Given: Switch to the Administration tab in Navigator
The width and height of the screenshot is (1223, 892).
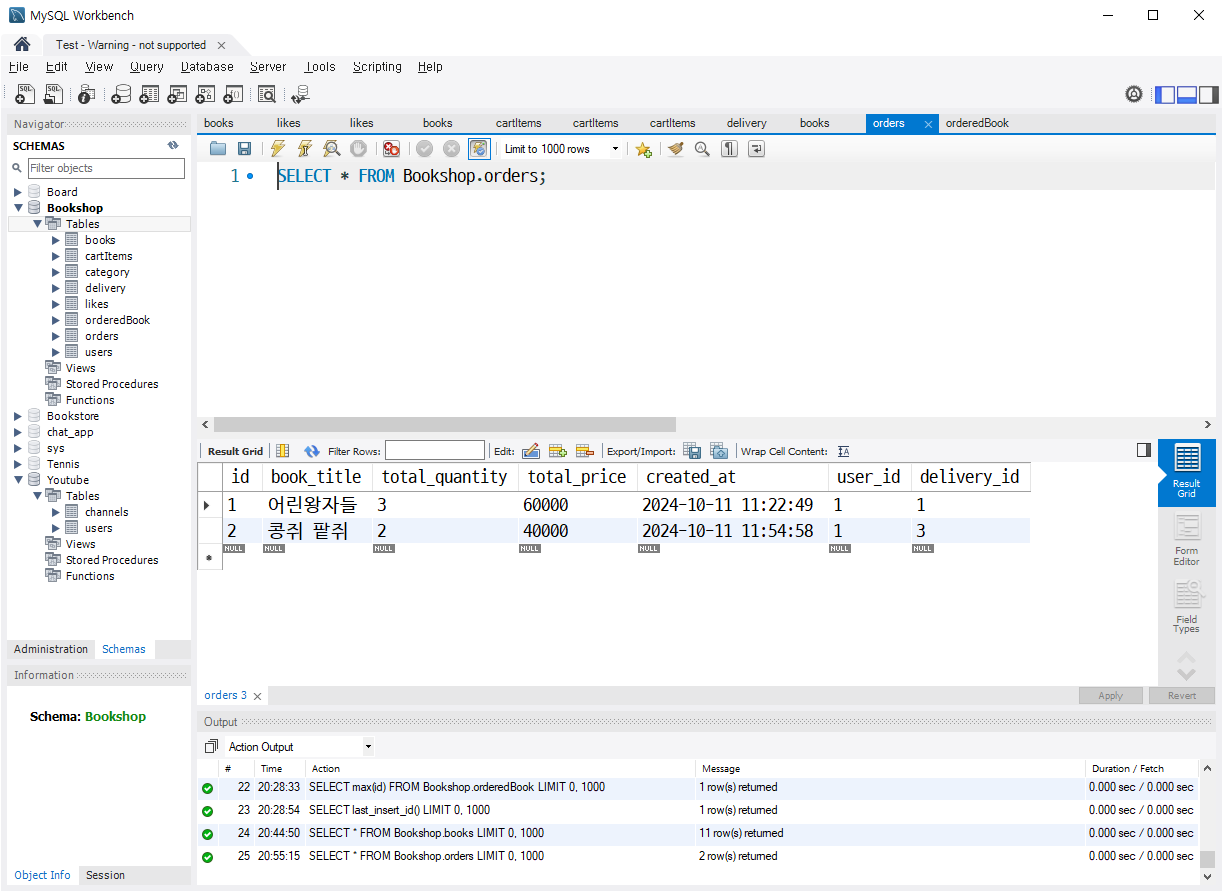Looking at the screenshot, I should [x=51, y=649].
